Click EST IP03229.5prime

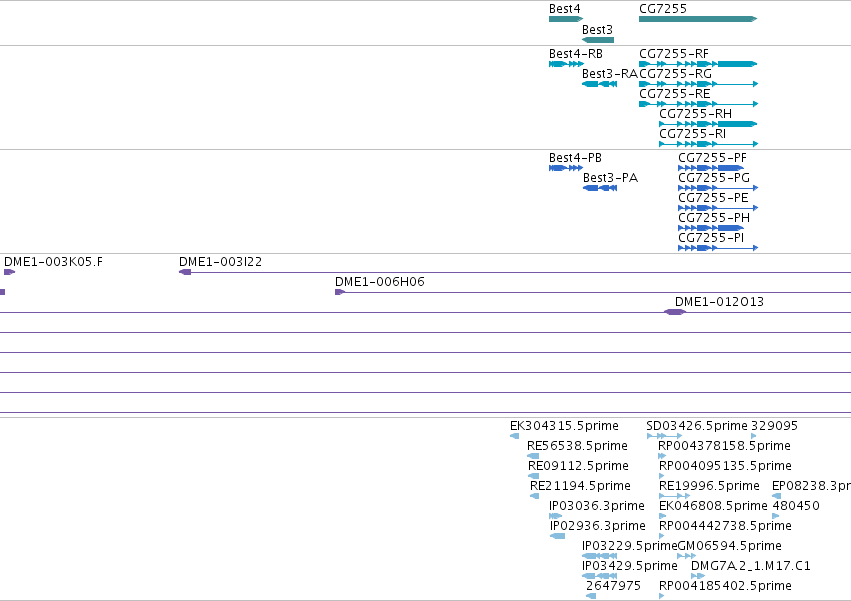pyautogui.click(x=599, y=556)
